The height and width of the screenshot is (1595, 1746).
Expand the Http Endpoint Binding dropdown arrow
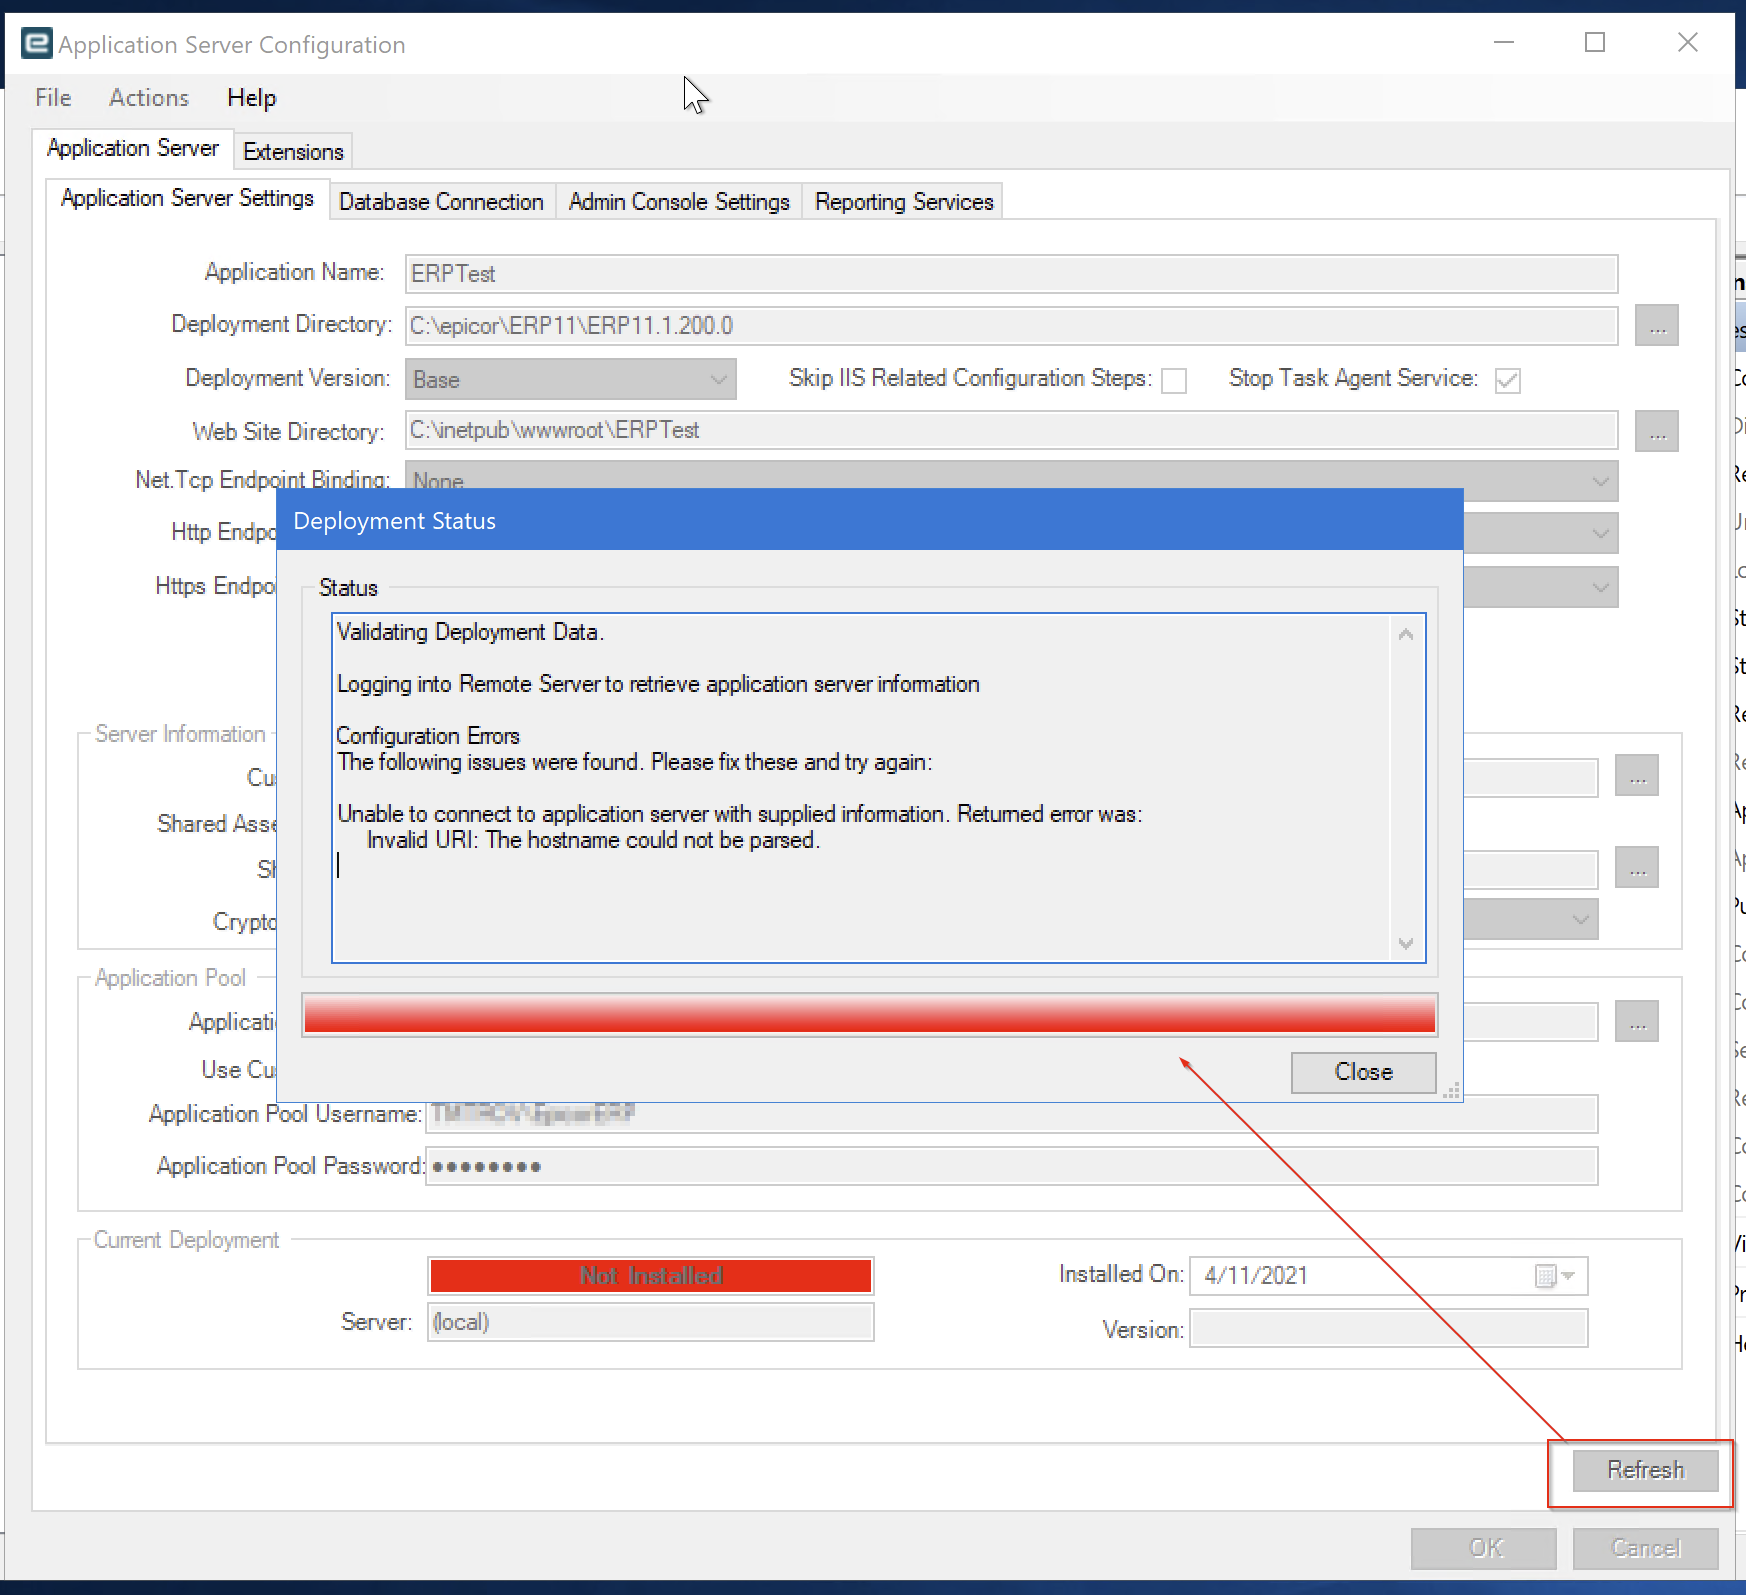tap(1601, 533)
